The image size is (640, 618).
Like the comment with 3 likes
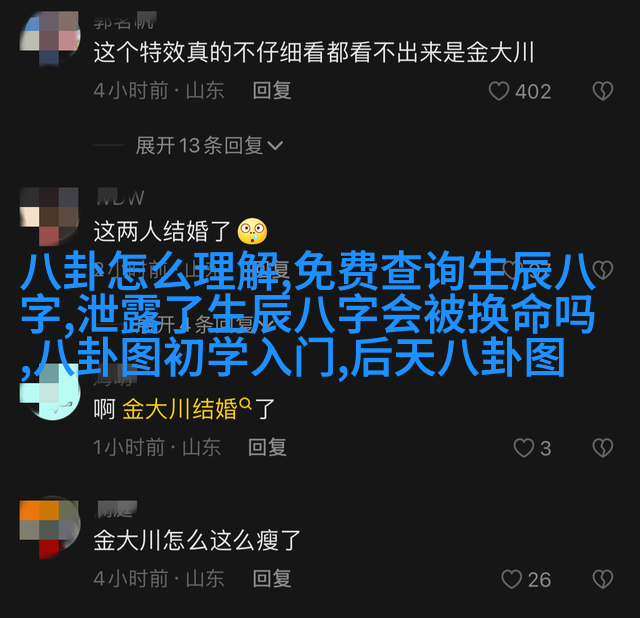pos(524,448)
